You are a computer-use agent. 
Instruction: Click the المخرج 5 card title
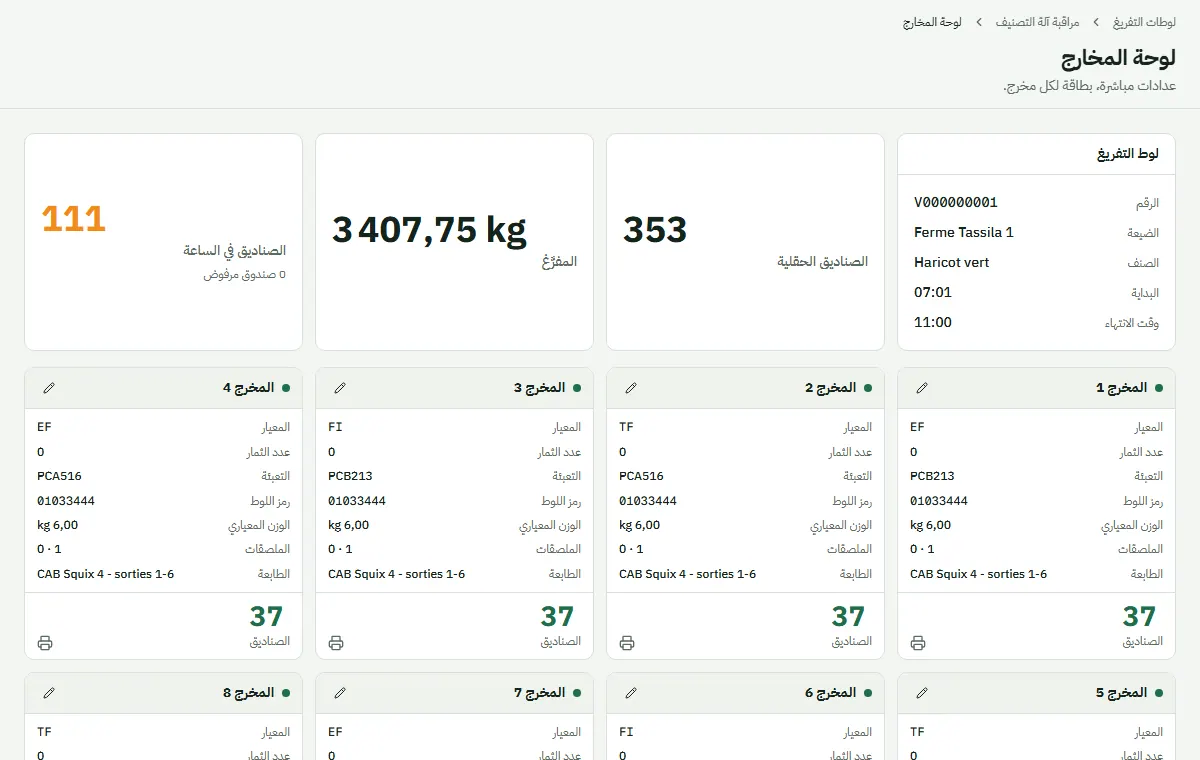tap(1122, 693)
